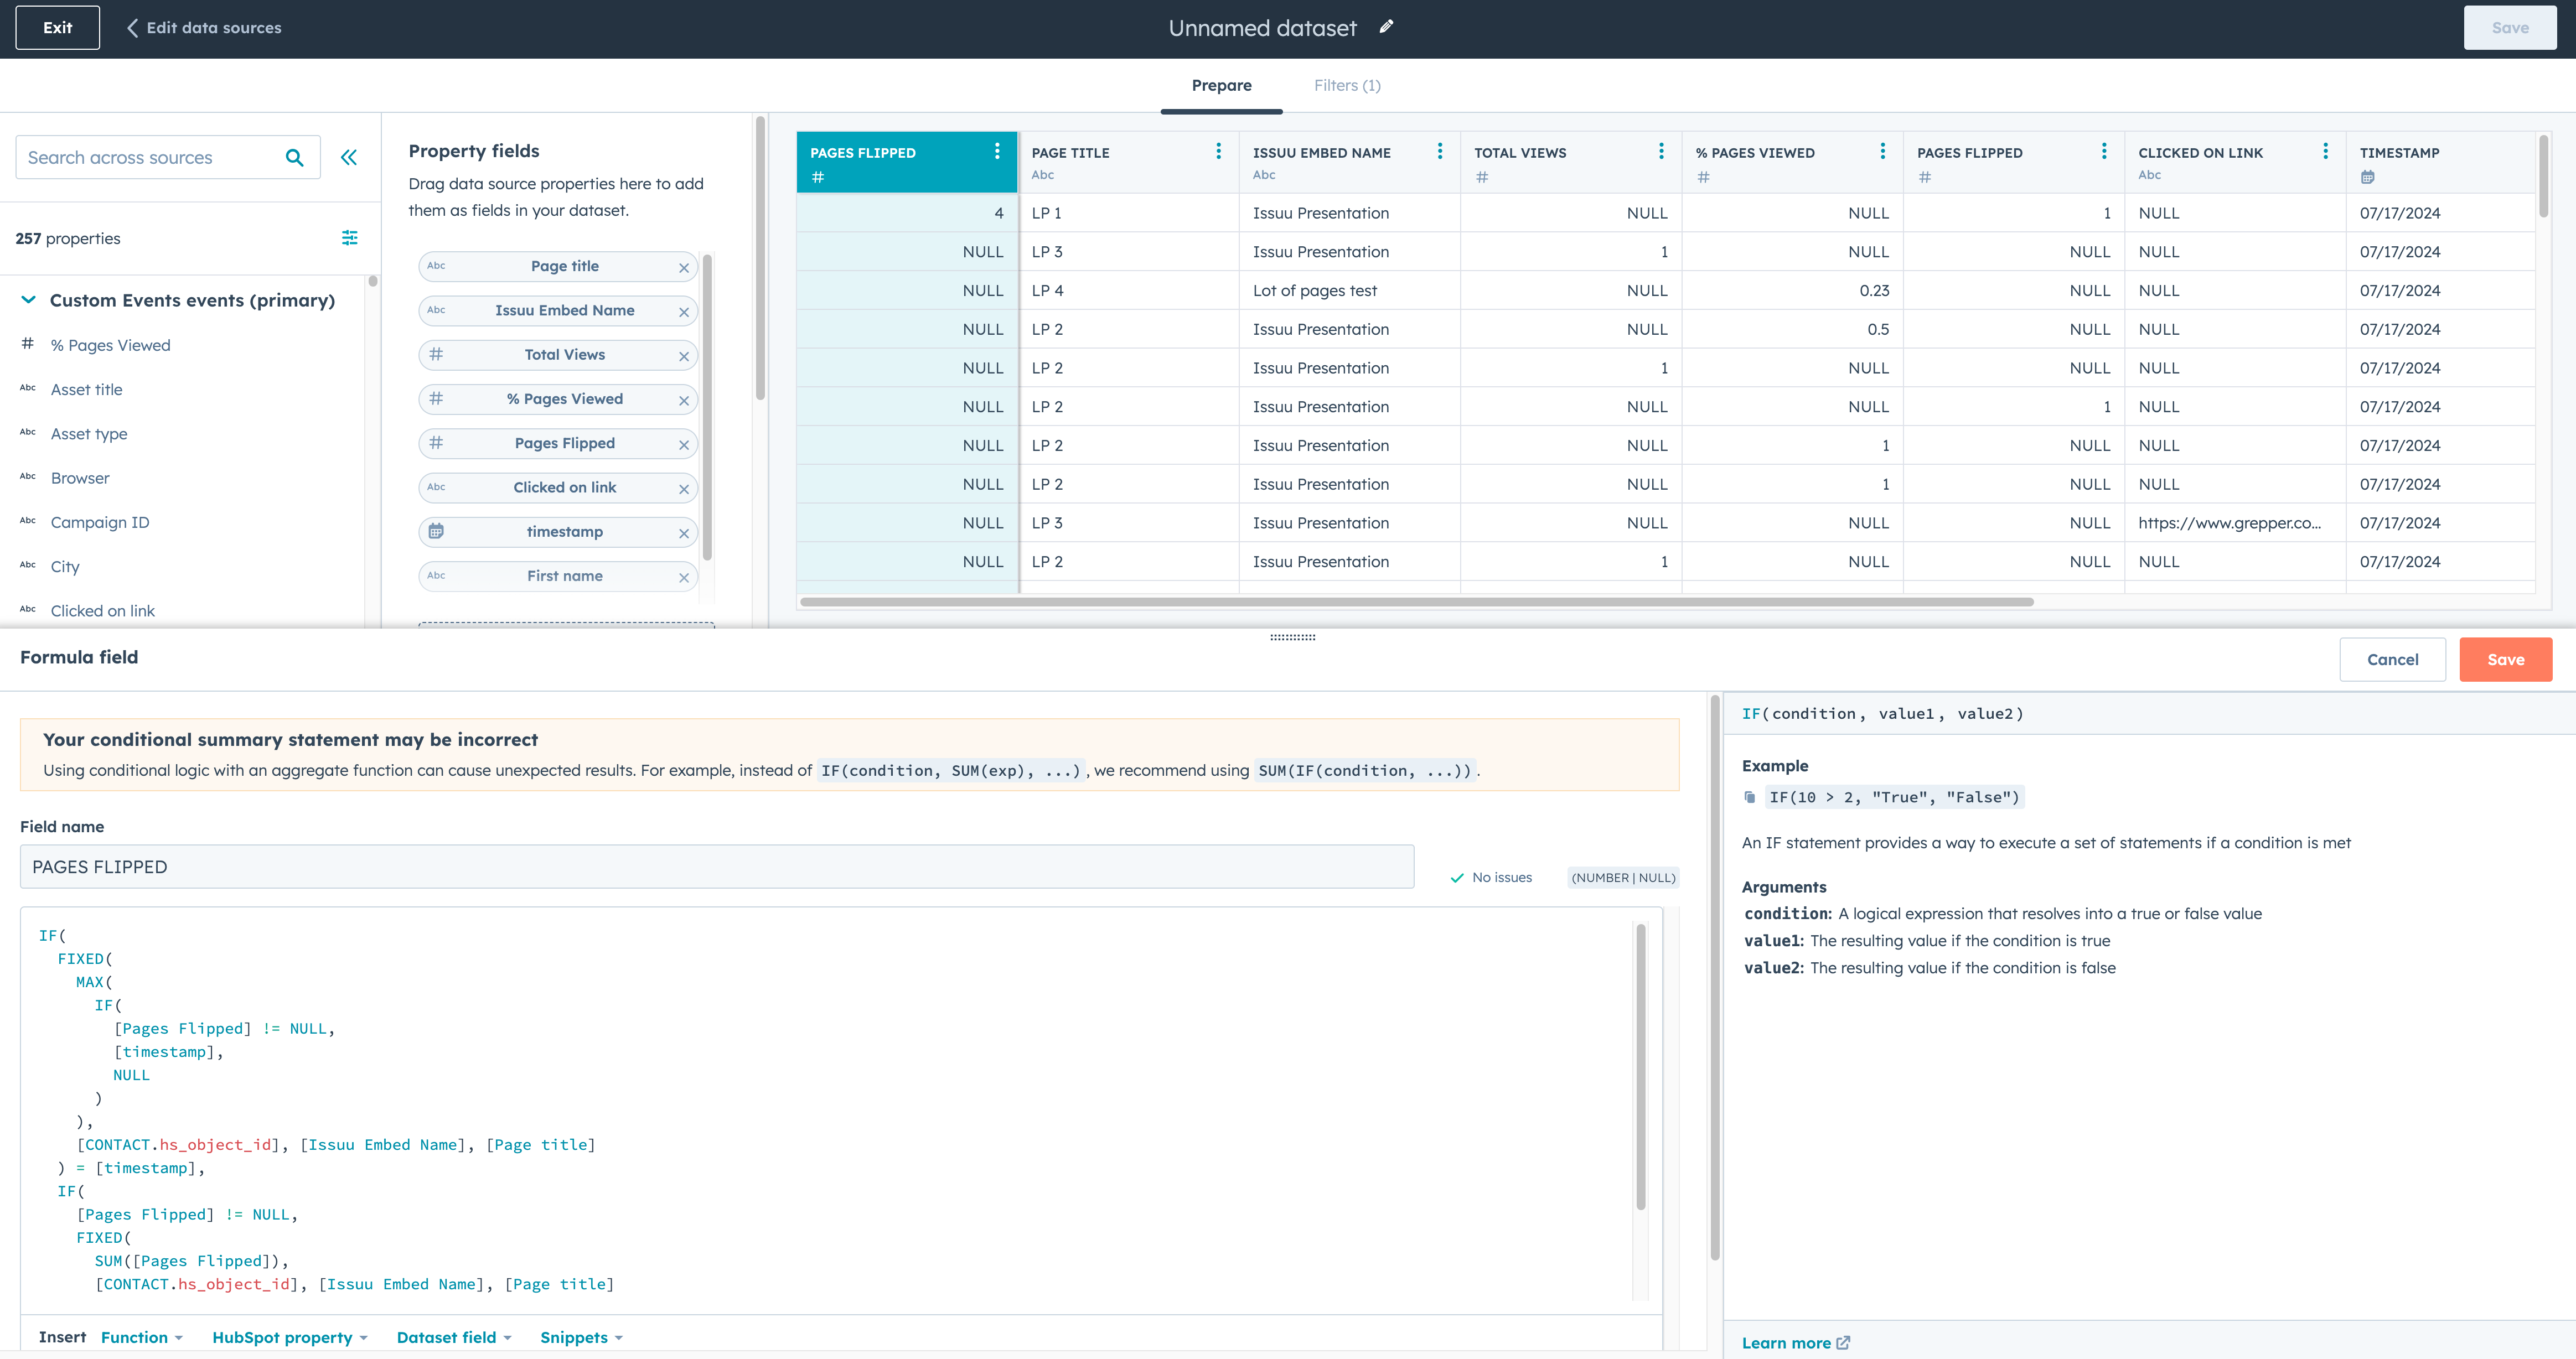Click the data table horizontal scrollbar
This screenshot has width=2576, height=1359.
click(x=1416, y=601)
